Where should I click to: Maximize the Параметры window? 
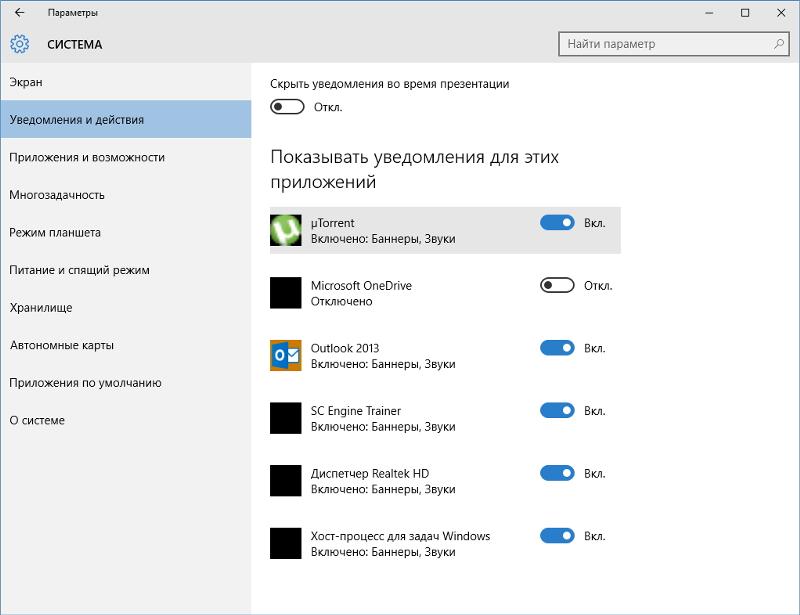coord(745,13)
